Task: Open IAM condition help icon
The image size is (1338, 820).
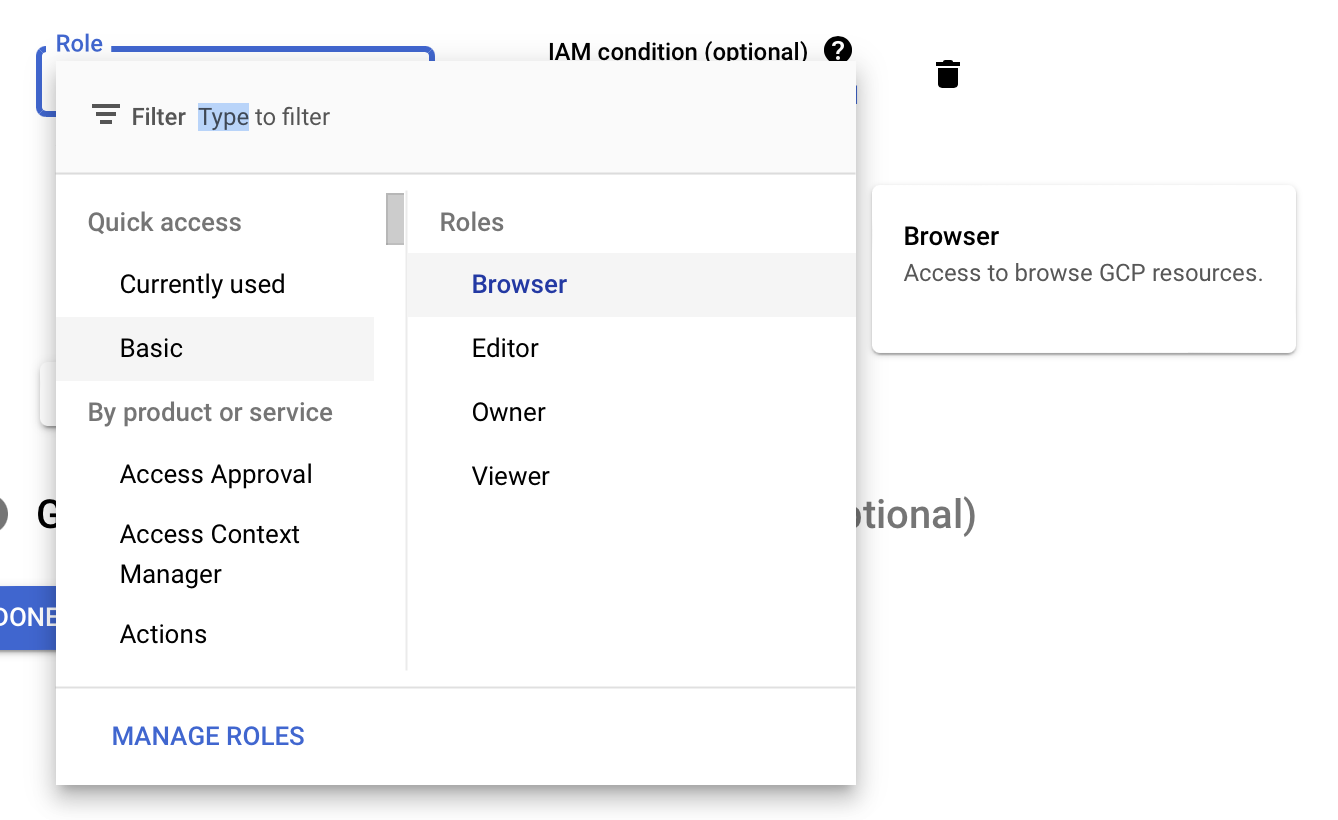Action: click(x=838, y=49)
